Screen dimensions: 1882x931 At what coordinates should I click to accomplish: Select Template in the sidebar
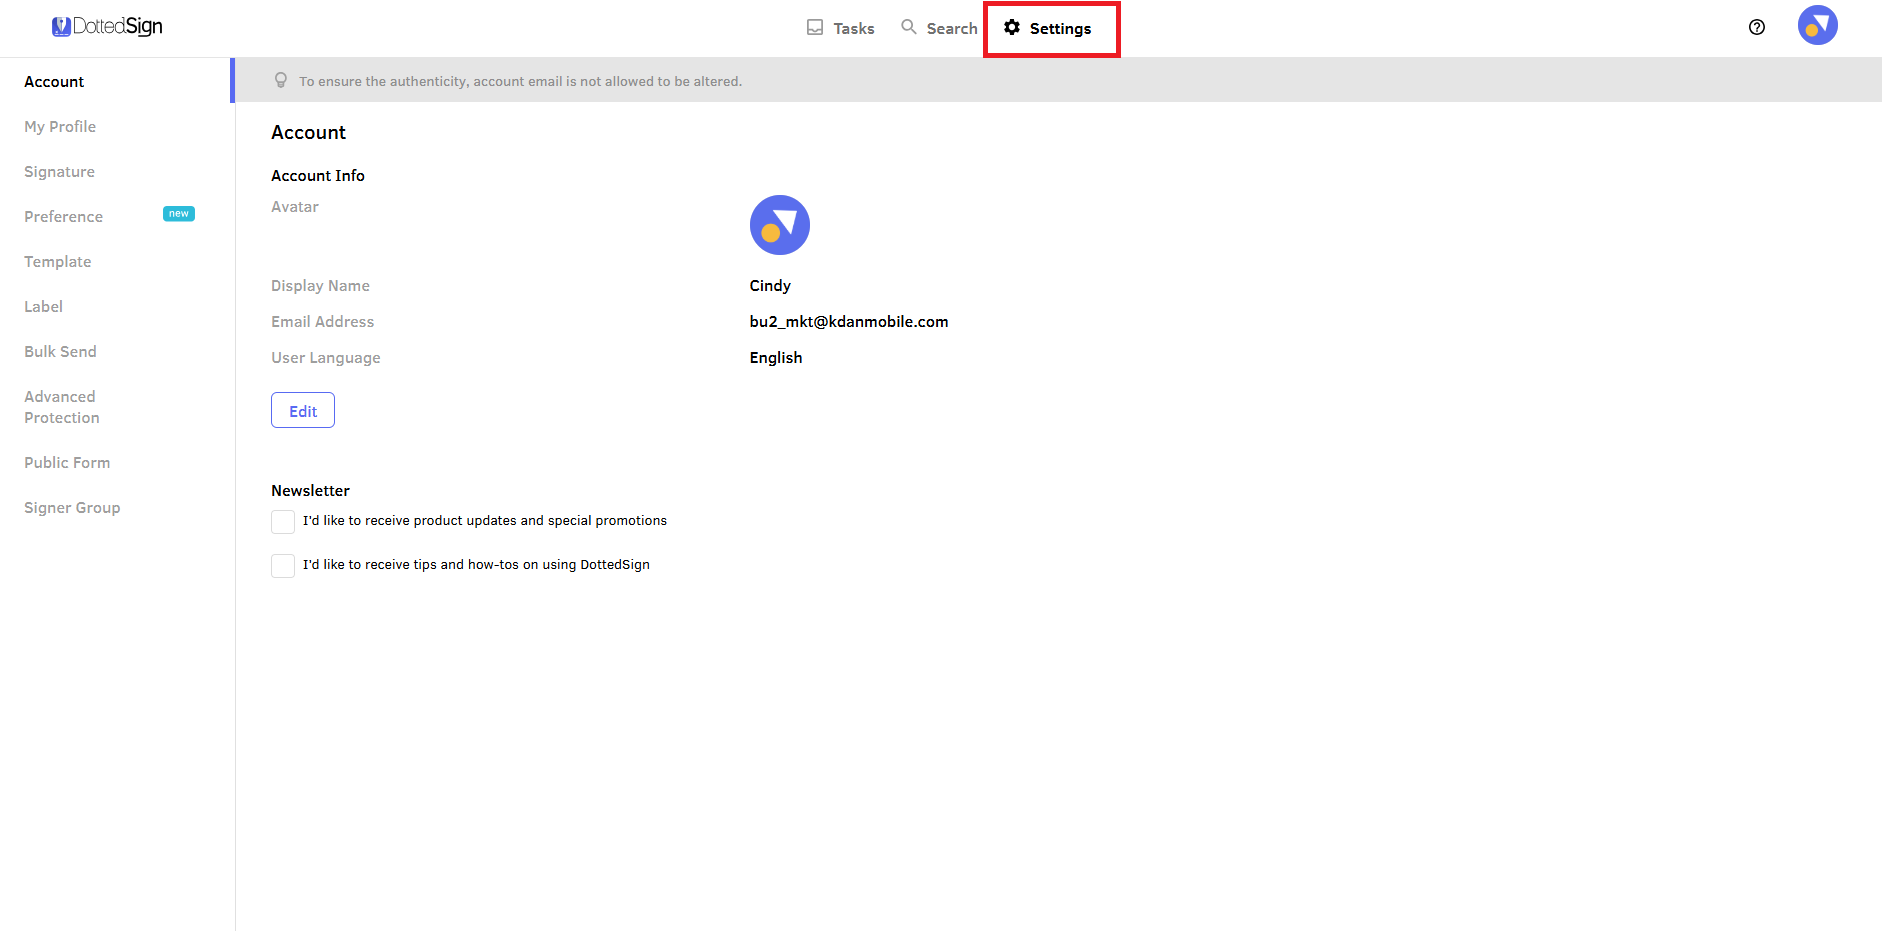[x=57, y=262]
